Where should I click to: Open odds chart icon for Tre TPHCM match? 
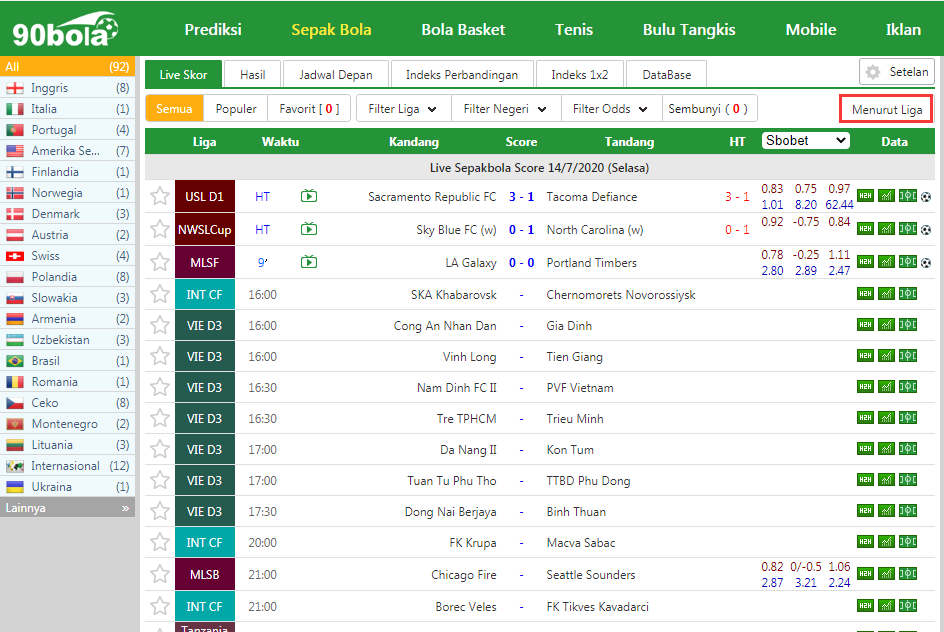point(886,418)
